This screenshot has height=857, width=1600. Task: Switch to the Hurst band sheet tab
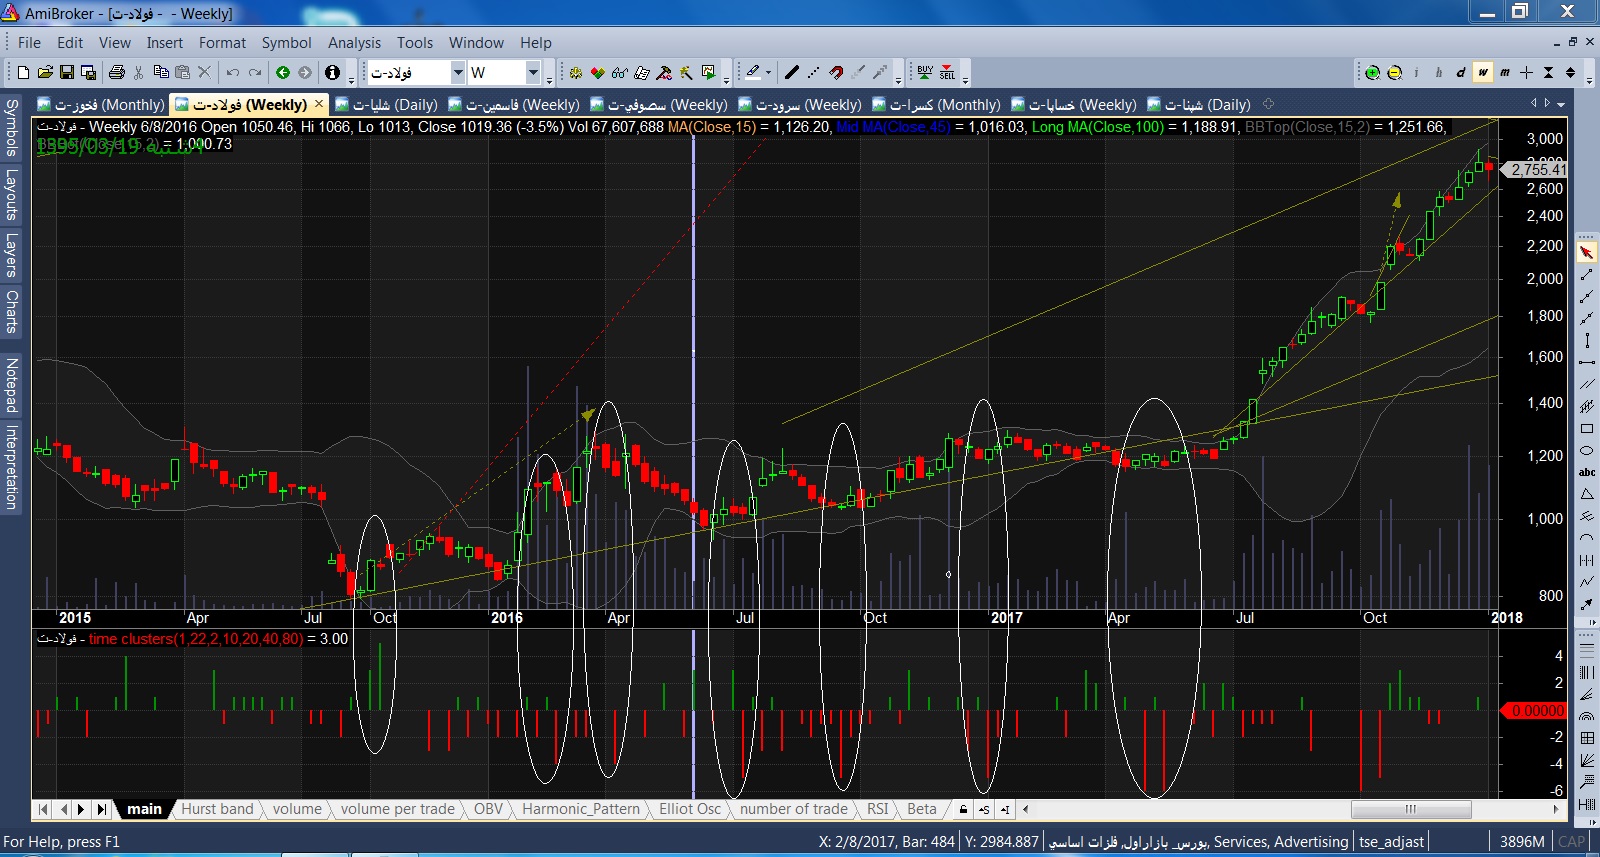(217, 809)
